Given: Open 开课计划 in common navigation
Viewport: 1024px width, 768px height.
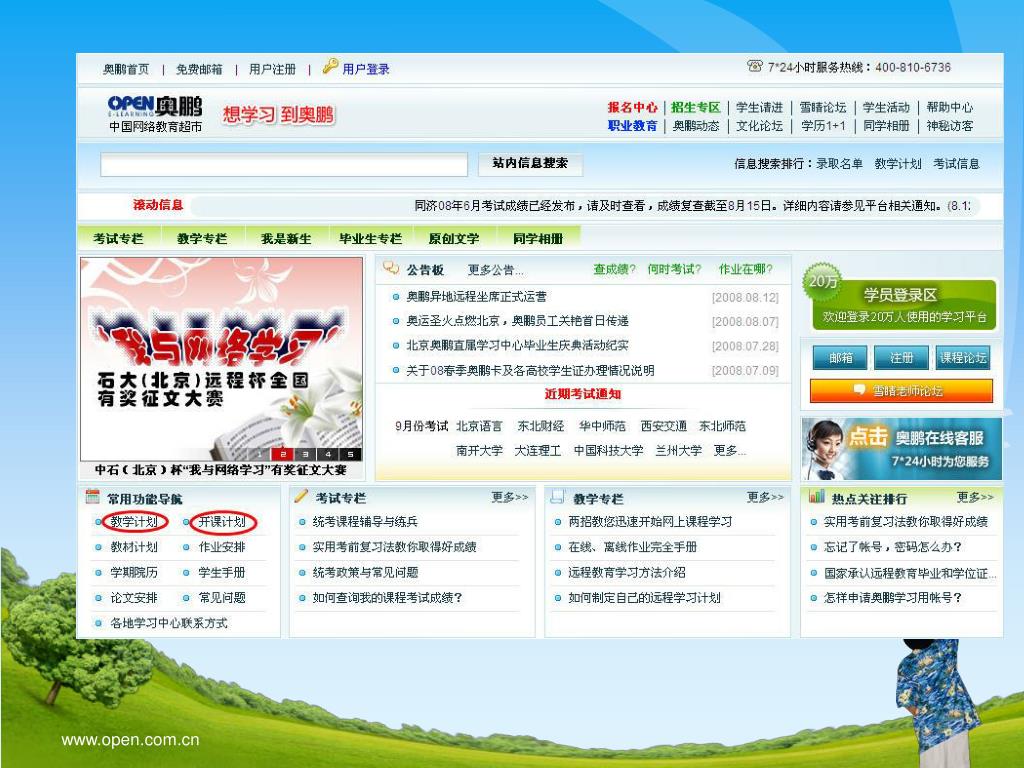Looking at the screenshot, I should [222, 521].
